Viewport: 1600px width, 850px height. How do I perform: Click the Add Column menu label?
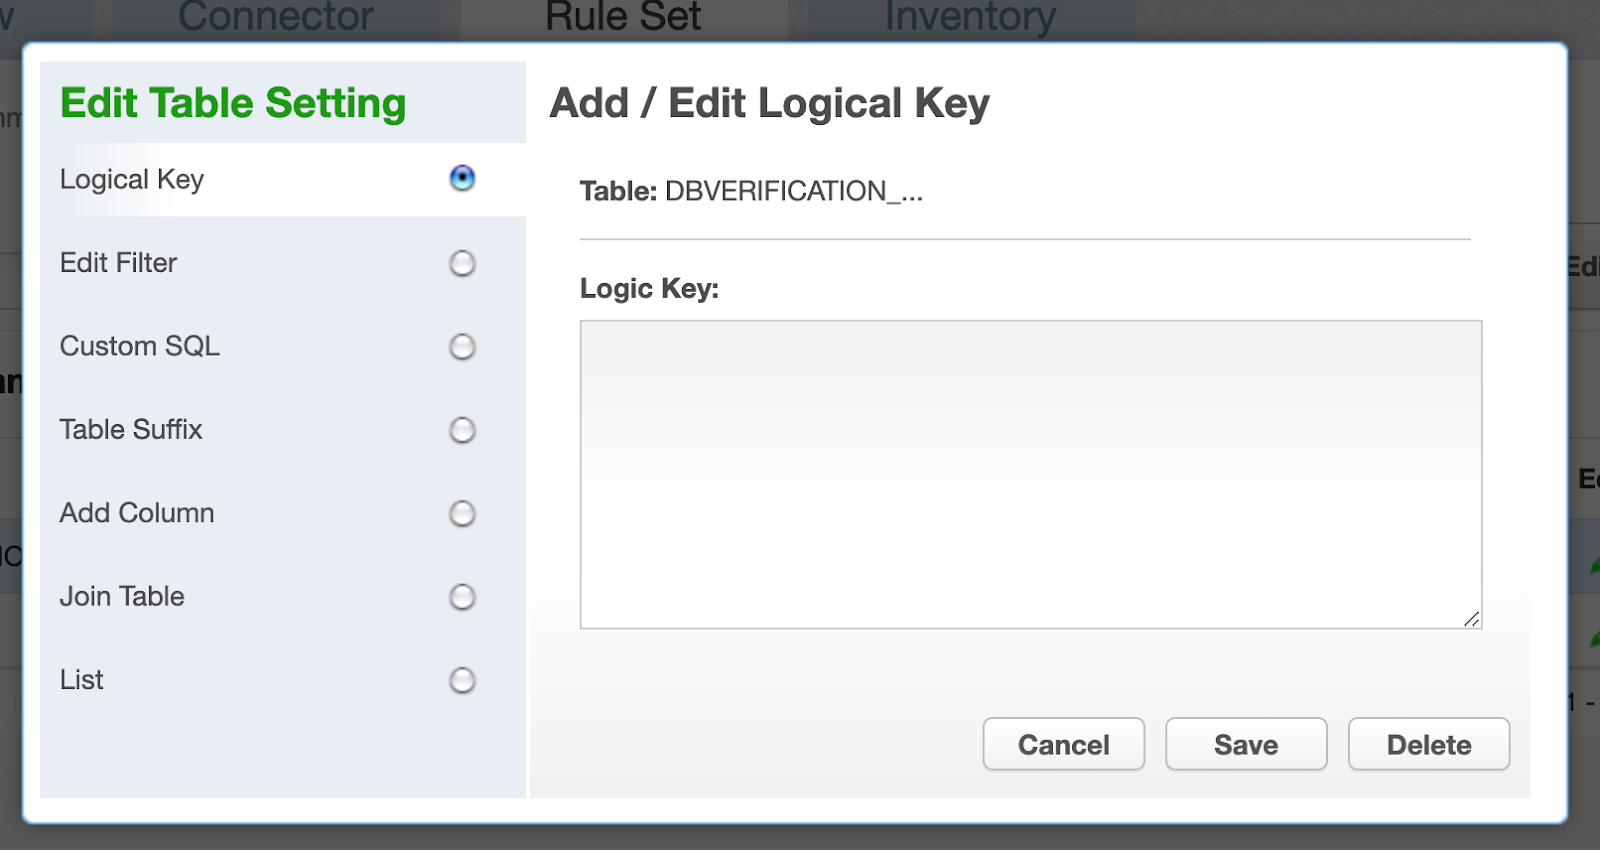pos(137,513)
